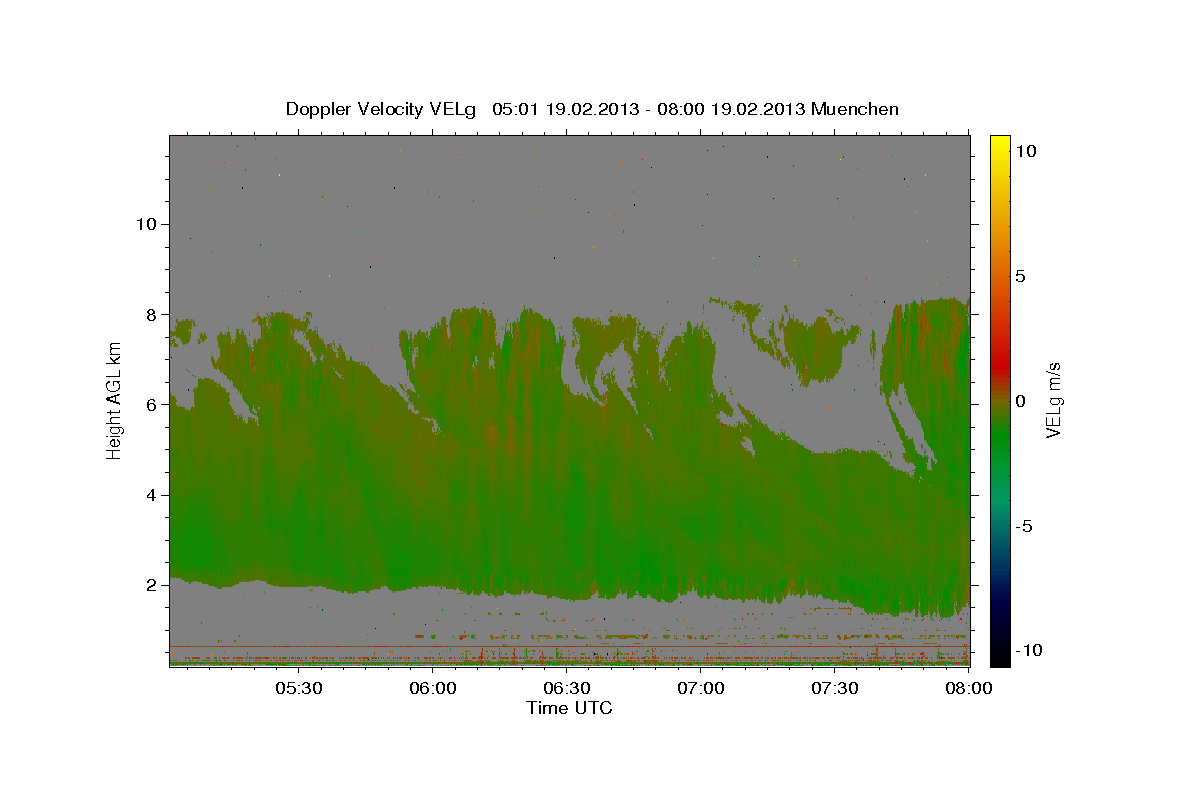Click the yellow top of the colorbar
This screenshot has width=1200, height=800.
tap(999, 145)
